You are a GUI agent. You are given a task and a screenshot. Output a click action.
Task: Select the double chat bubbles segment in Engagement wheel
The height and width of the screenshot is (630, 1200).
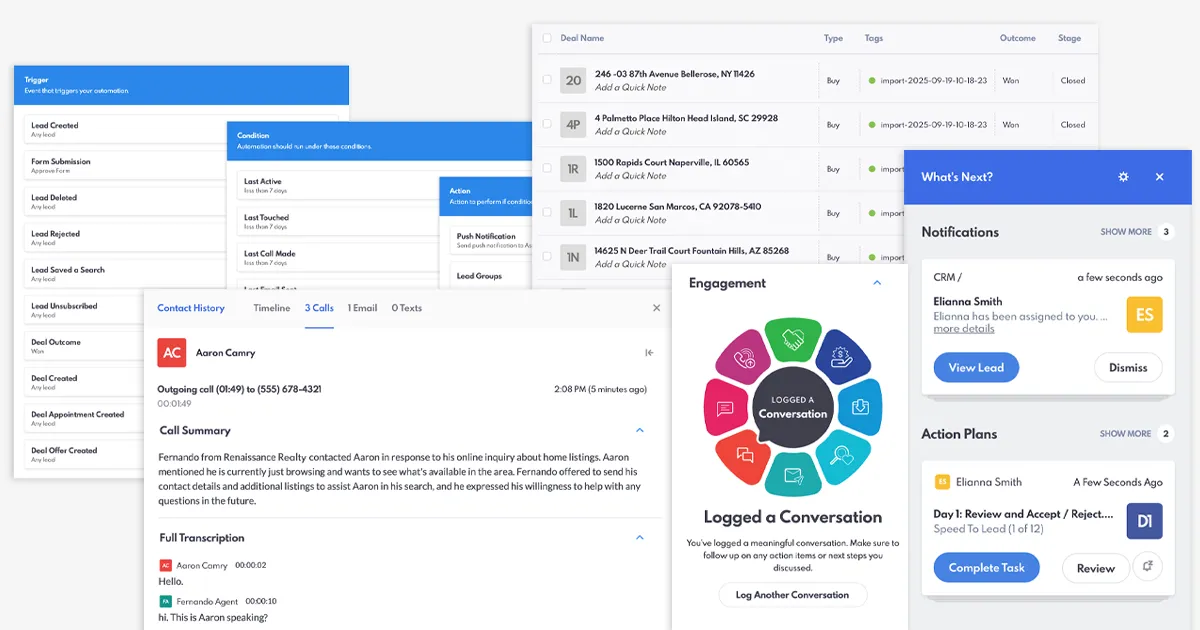pyautogui.click(x=745, y=455)
